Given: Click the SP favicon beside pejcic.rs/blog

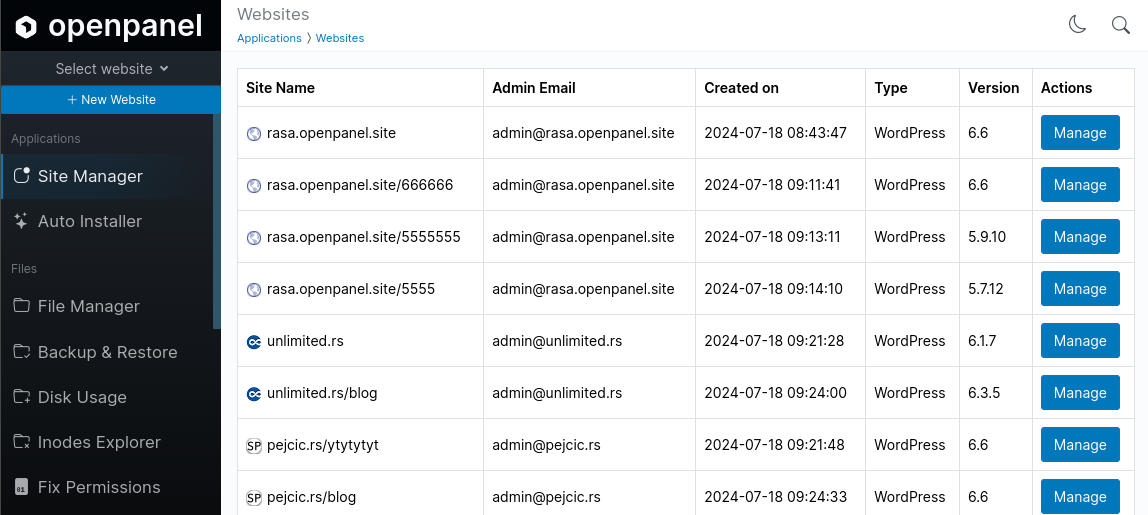Looking at the screenshot, I should (x=254, y=497).
